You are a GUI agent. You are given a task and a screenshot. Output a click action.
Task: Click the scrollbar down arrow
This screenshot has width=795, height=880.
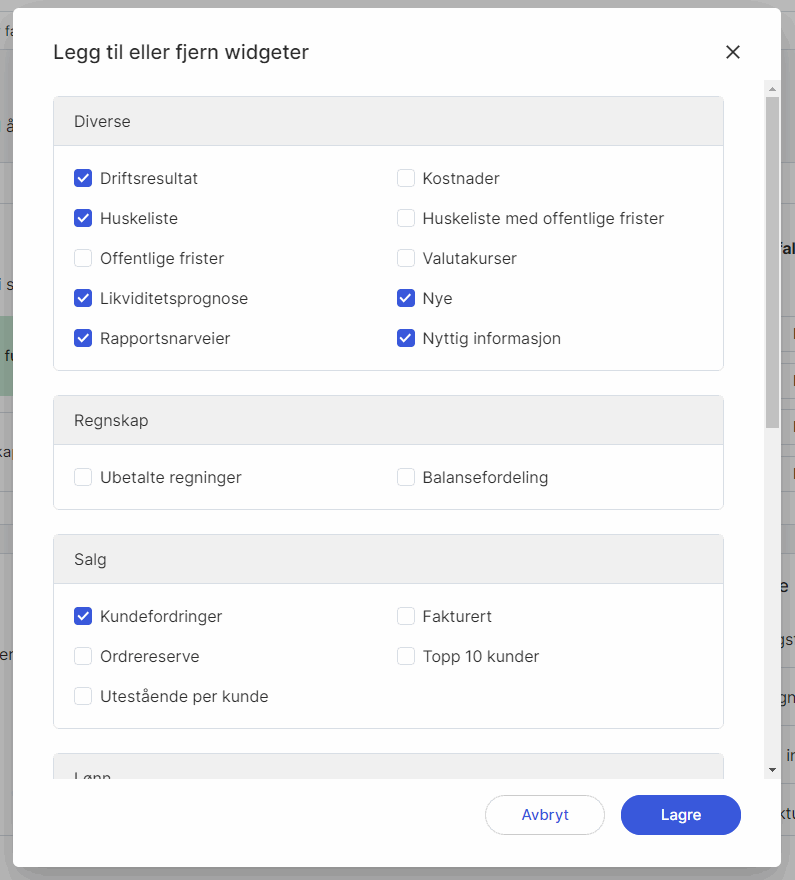(772, 770)
